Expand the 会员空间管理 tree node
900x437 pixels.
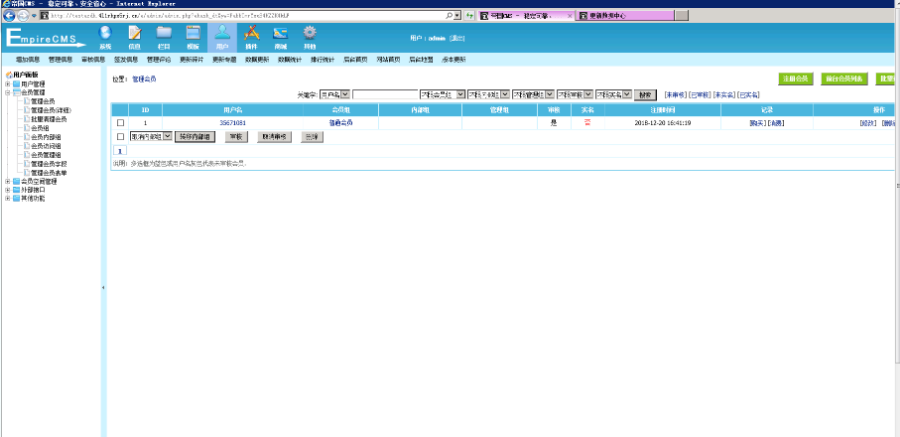click(7, 181)
